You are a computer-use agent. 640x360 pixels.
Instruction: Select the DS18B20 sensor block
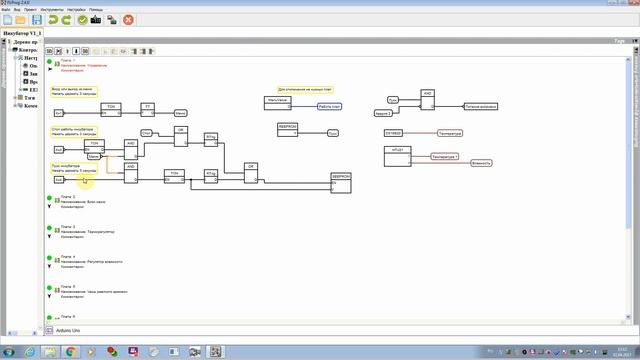[393, 133]
